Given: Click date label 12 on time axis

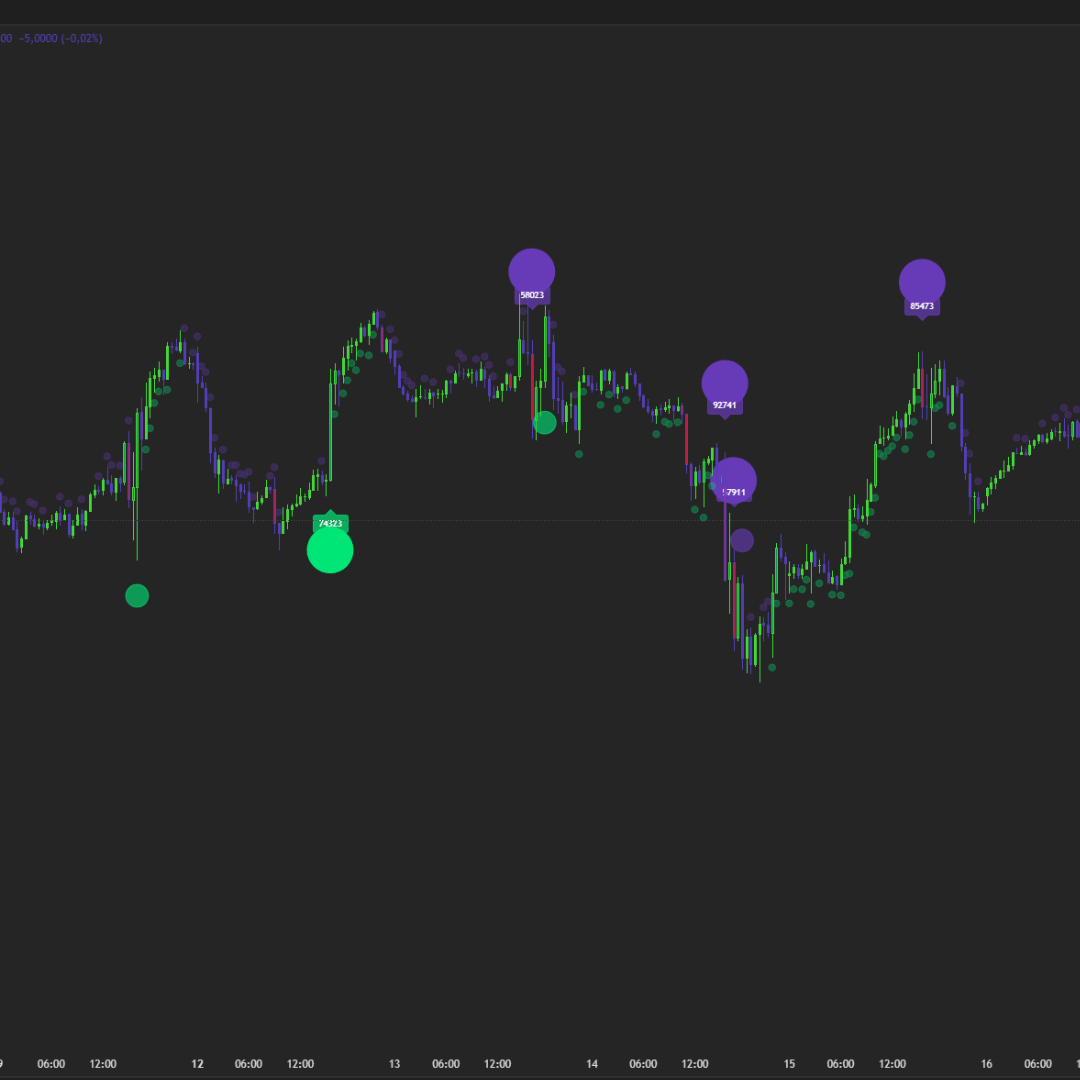Looking at the screenshot, I should click(198, 1064).
